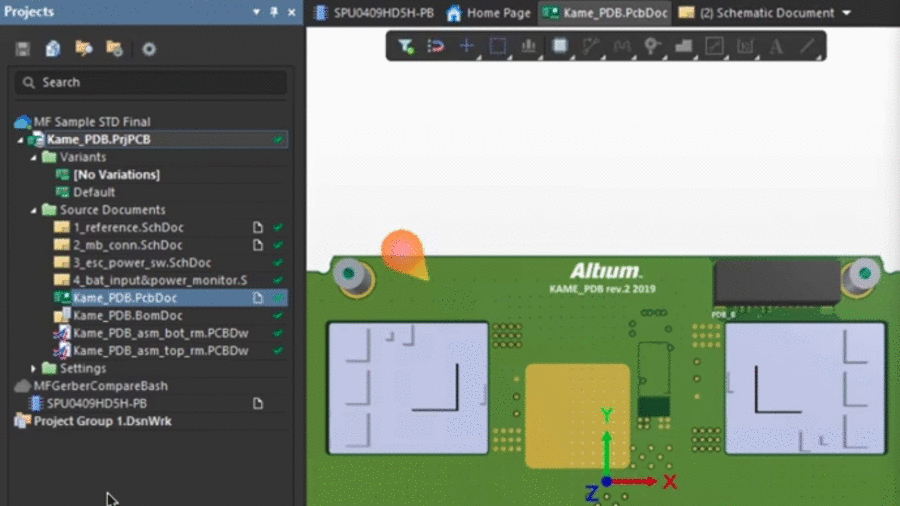
Task: Click the Save icon in the Projects panel
Action: [x=22, y=49]
